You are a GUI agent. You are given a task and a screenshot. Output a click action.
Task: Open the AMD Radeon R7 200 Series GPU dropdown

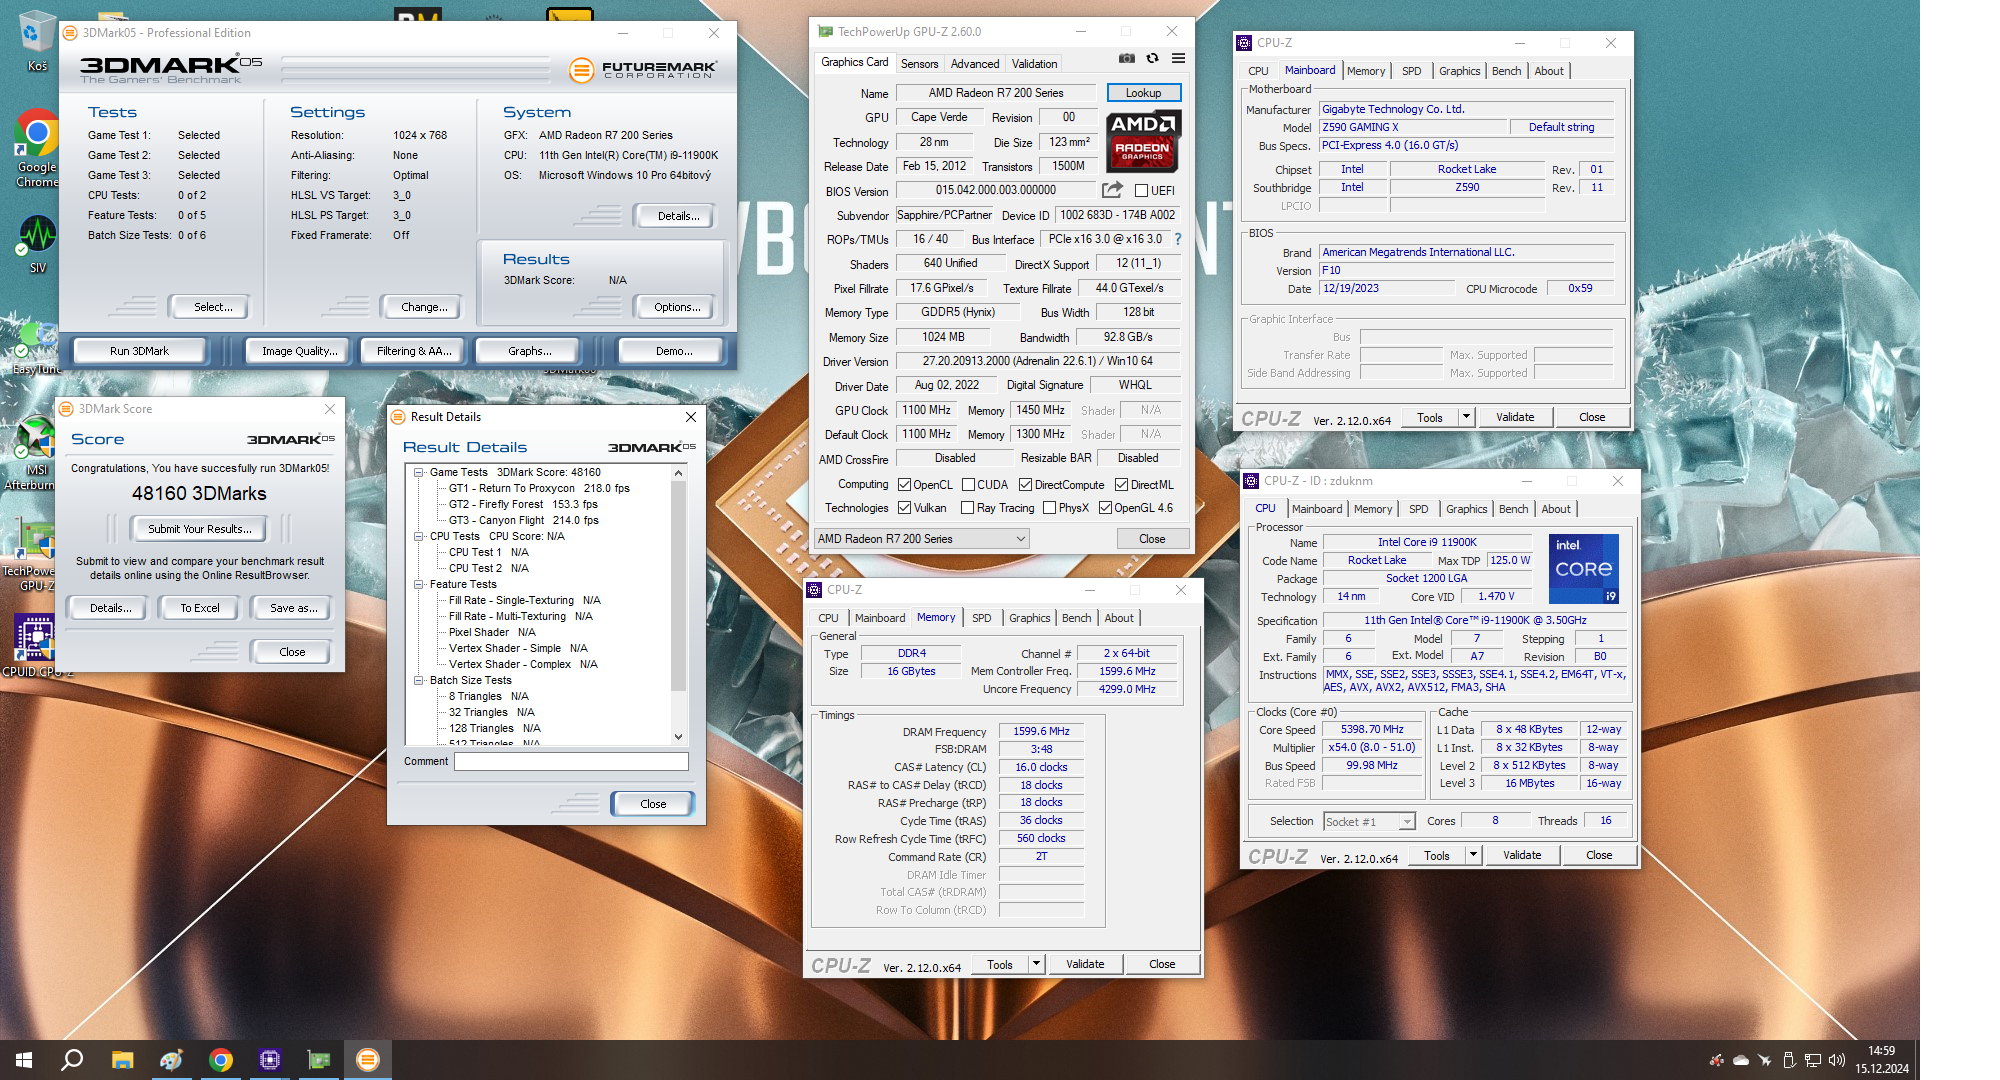[921, 539]
